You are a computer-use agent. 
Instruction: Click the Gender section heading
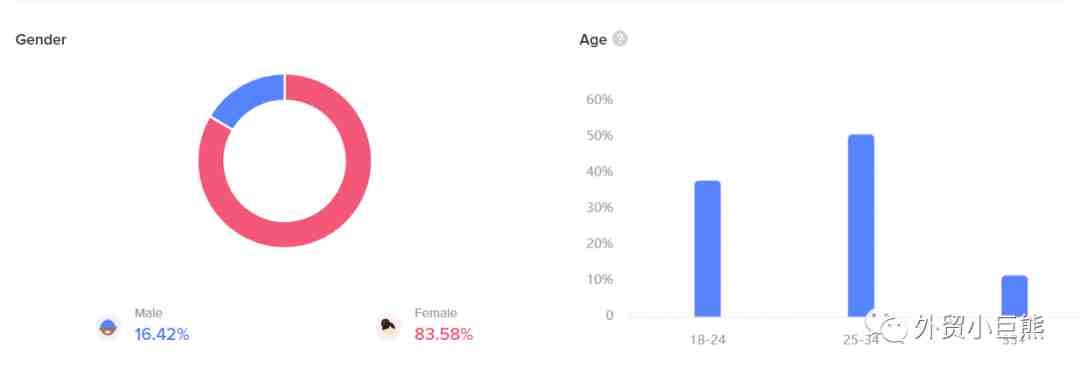click(x=41, y=40)
